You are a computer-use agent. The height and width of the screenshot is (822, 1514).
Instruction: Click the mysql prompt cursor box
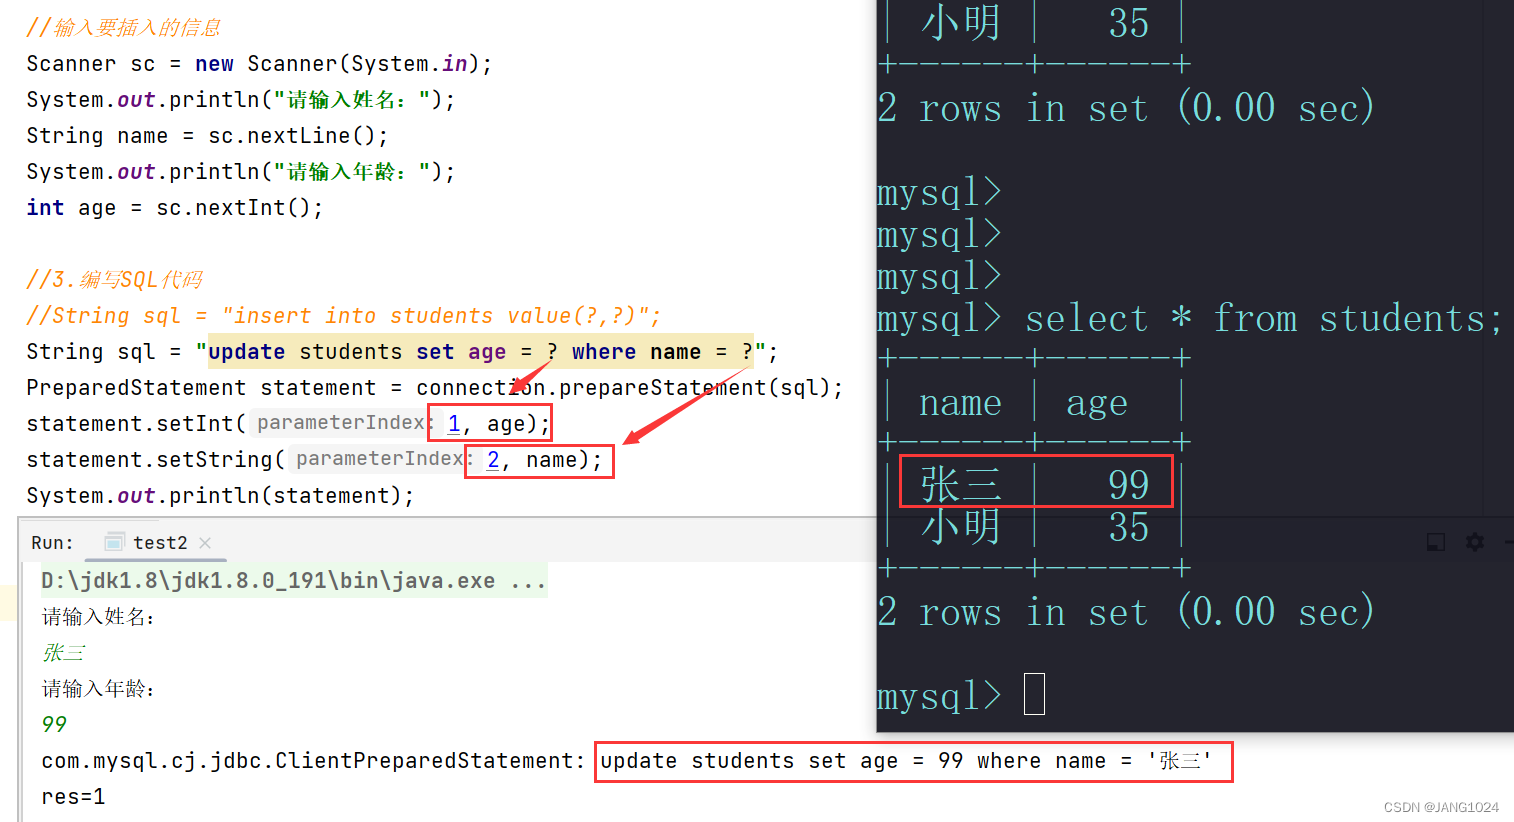coord(1034,693)
